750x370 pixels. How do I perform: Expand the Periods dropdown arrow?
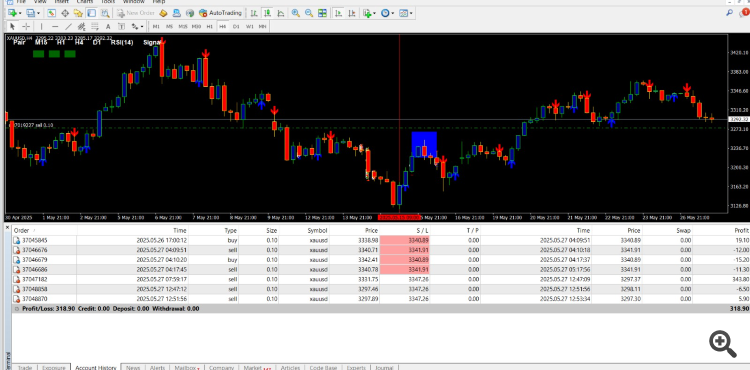click(x=393, y=13)
